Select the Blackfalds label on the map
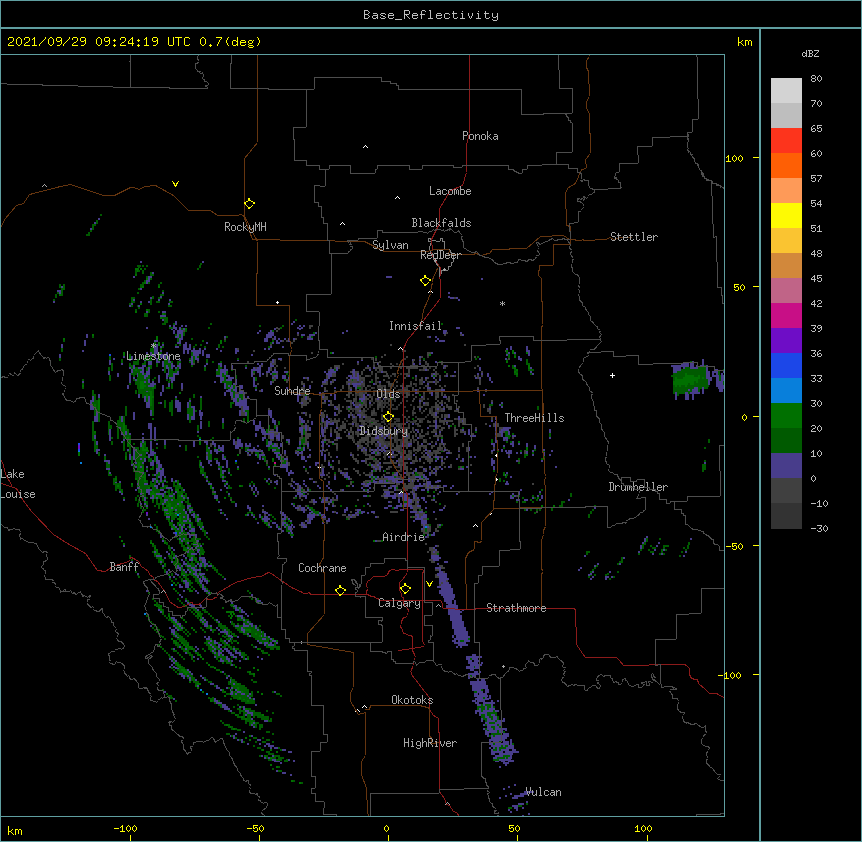 (441, 223)
